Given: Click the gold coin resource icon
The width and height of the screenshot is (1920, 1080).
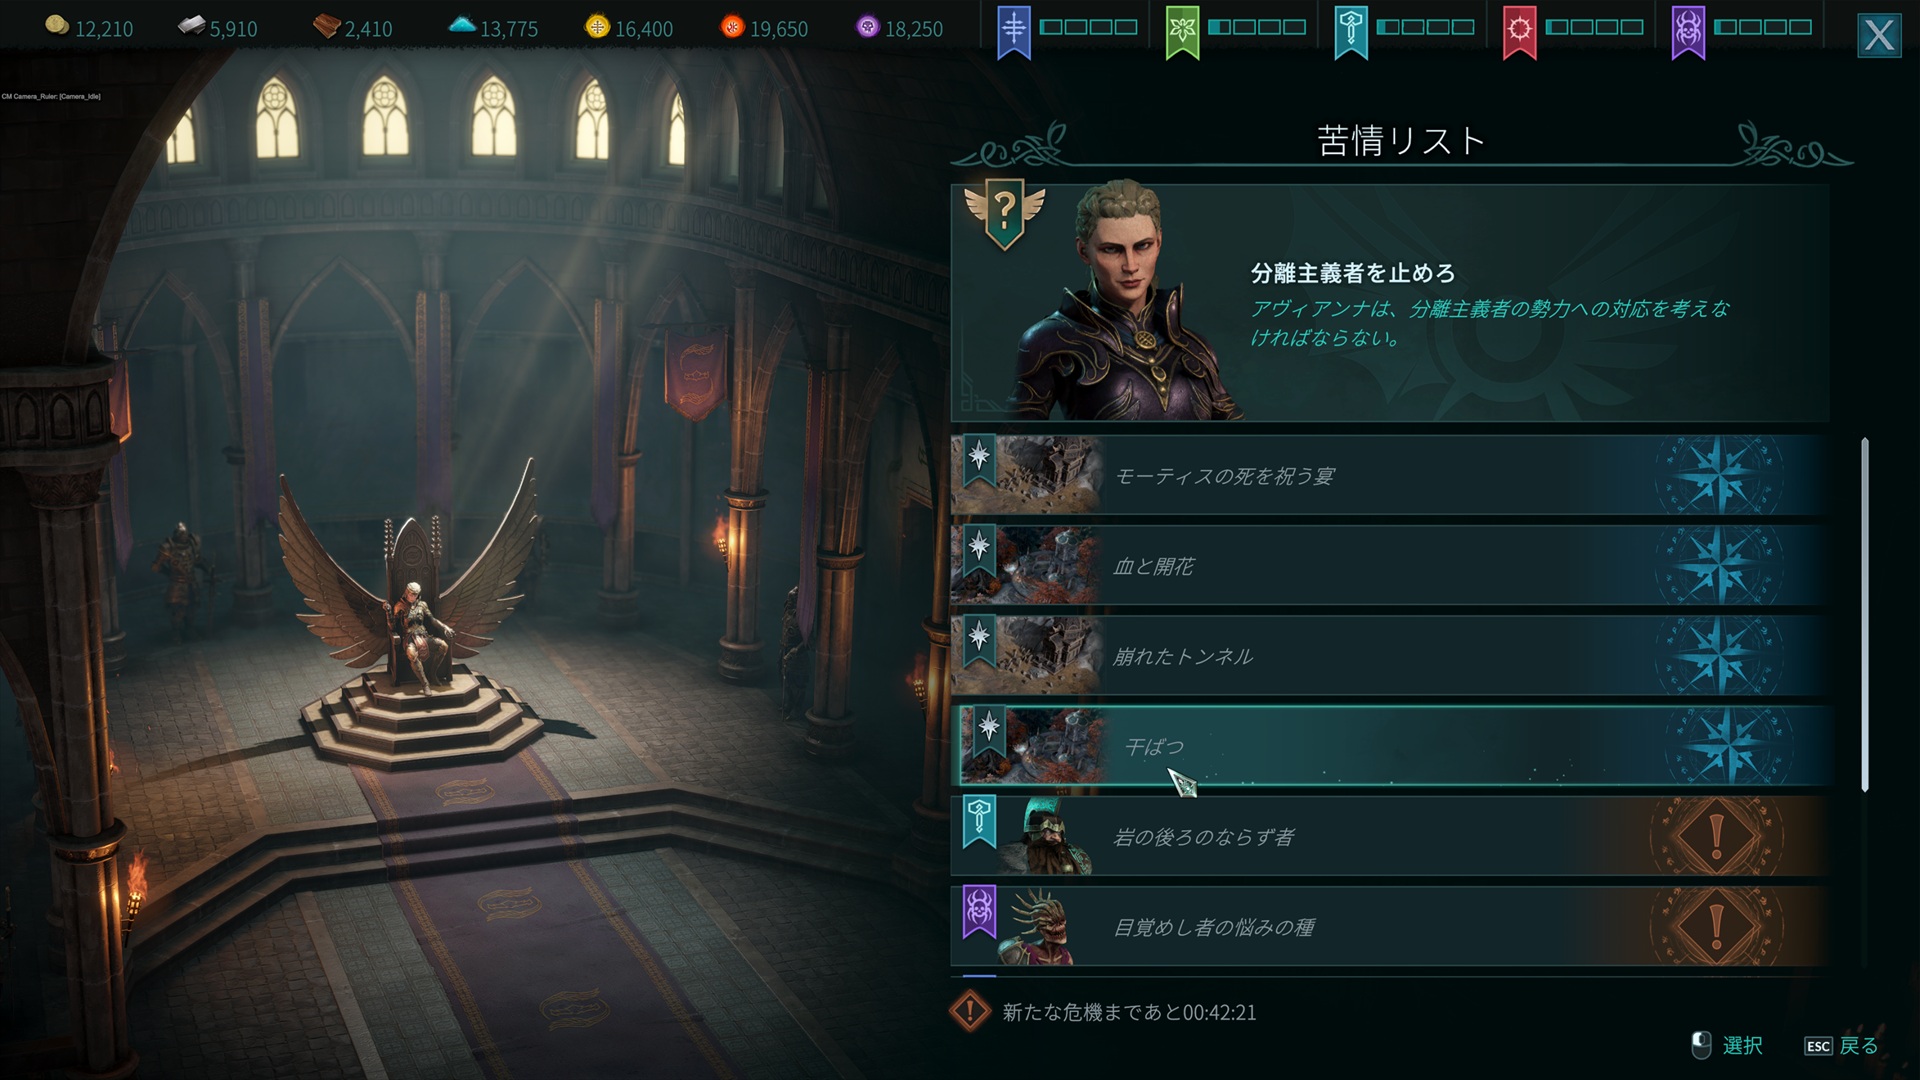Looking at the screenshot, I should [x=57, y=26].
